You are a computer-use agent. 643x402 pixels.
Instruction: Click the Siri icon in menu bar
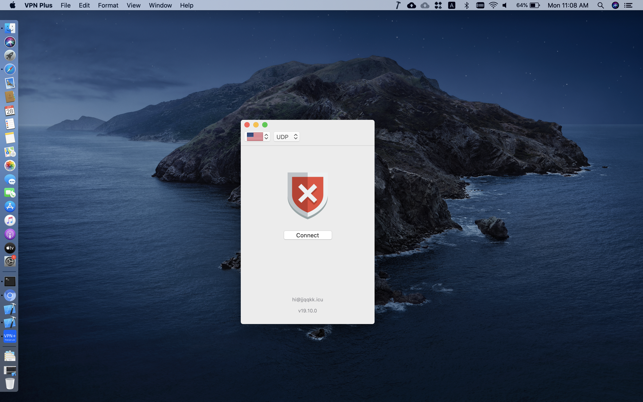click(x=615, y=5)
